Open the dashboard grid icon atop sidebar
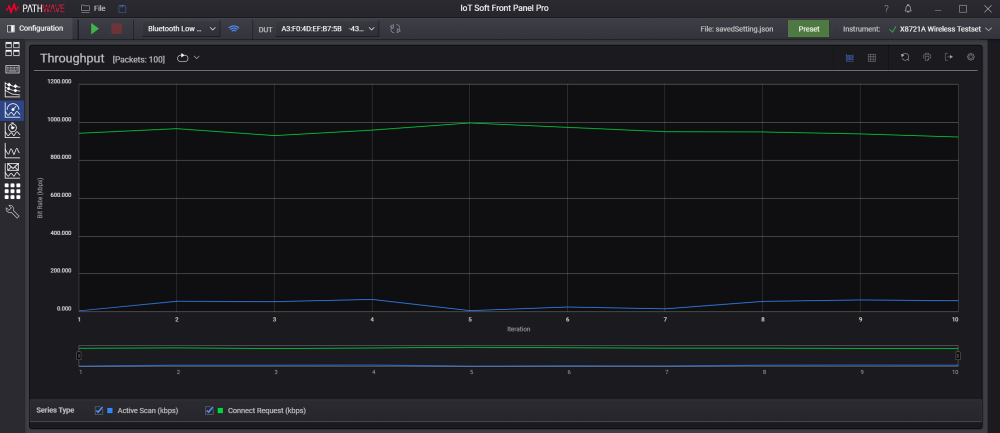The width and height of the screenshot is (1000, 433). tap(13, 49)
